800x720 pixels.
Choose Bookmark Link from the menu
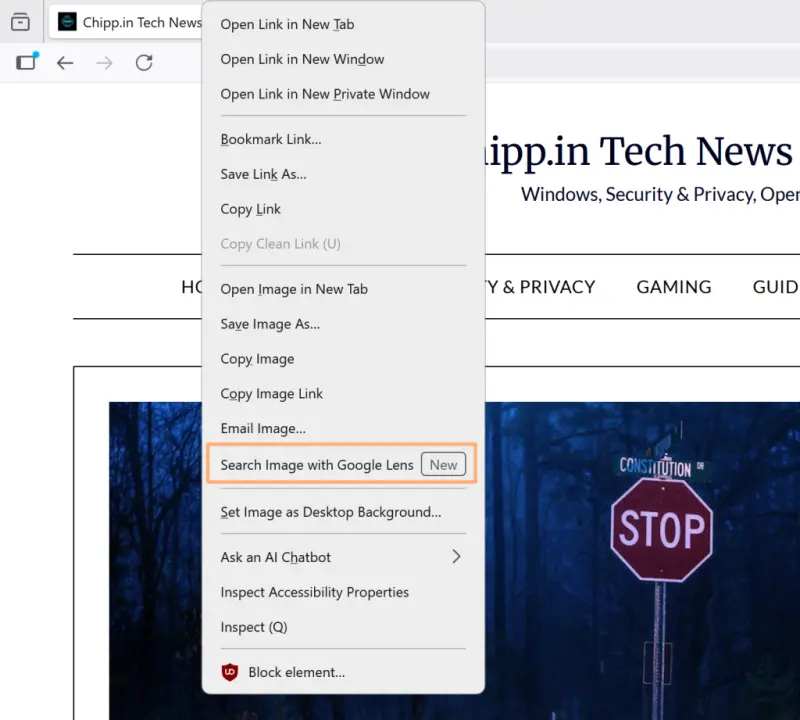point(270,139)
